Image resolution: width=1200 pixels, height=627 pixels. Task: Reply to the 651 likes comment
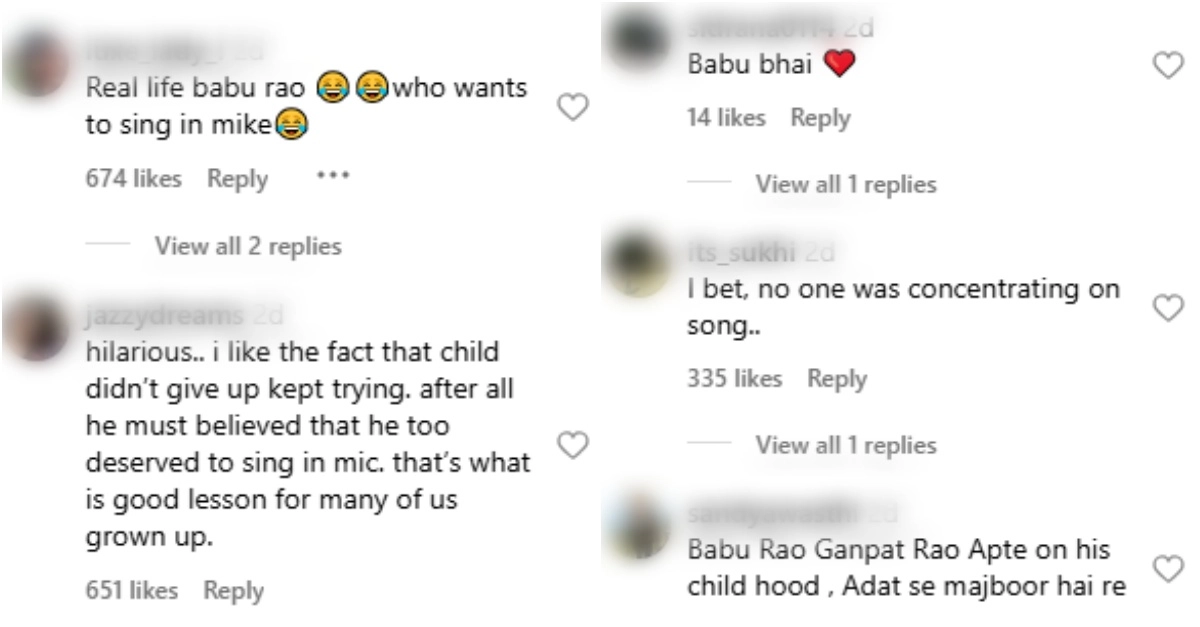234,591
